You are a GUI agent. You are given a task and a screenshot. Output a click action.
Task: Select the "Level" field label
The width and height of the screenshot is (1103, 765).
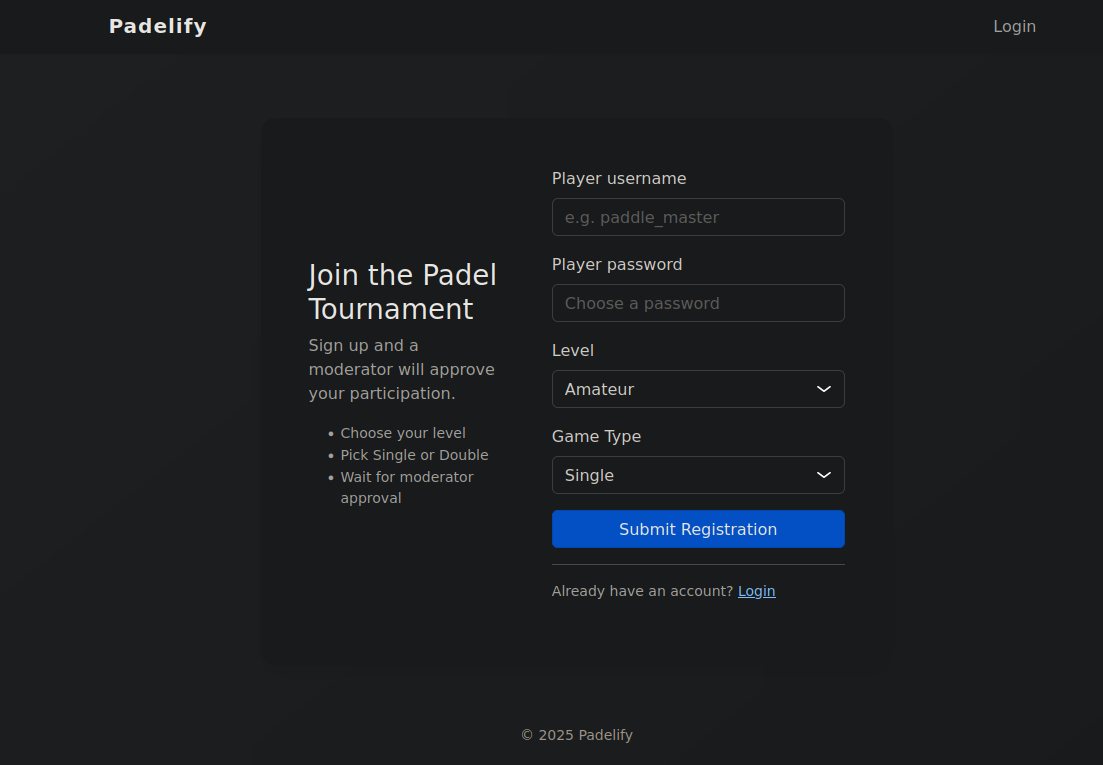pyautogui.click(x=573, y=350)
